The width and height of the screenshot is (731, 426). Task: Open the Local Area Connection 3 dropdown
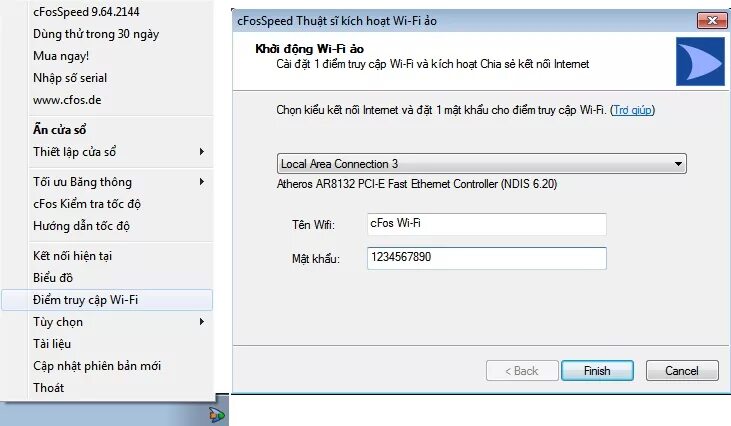click(x=482, y=164)
